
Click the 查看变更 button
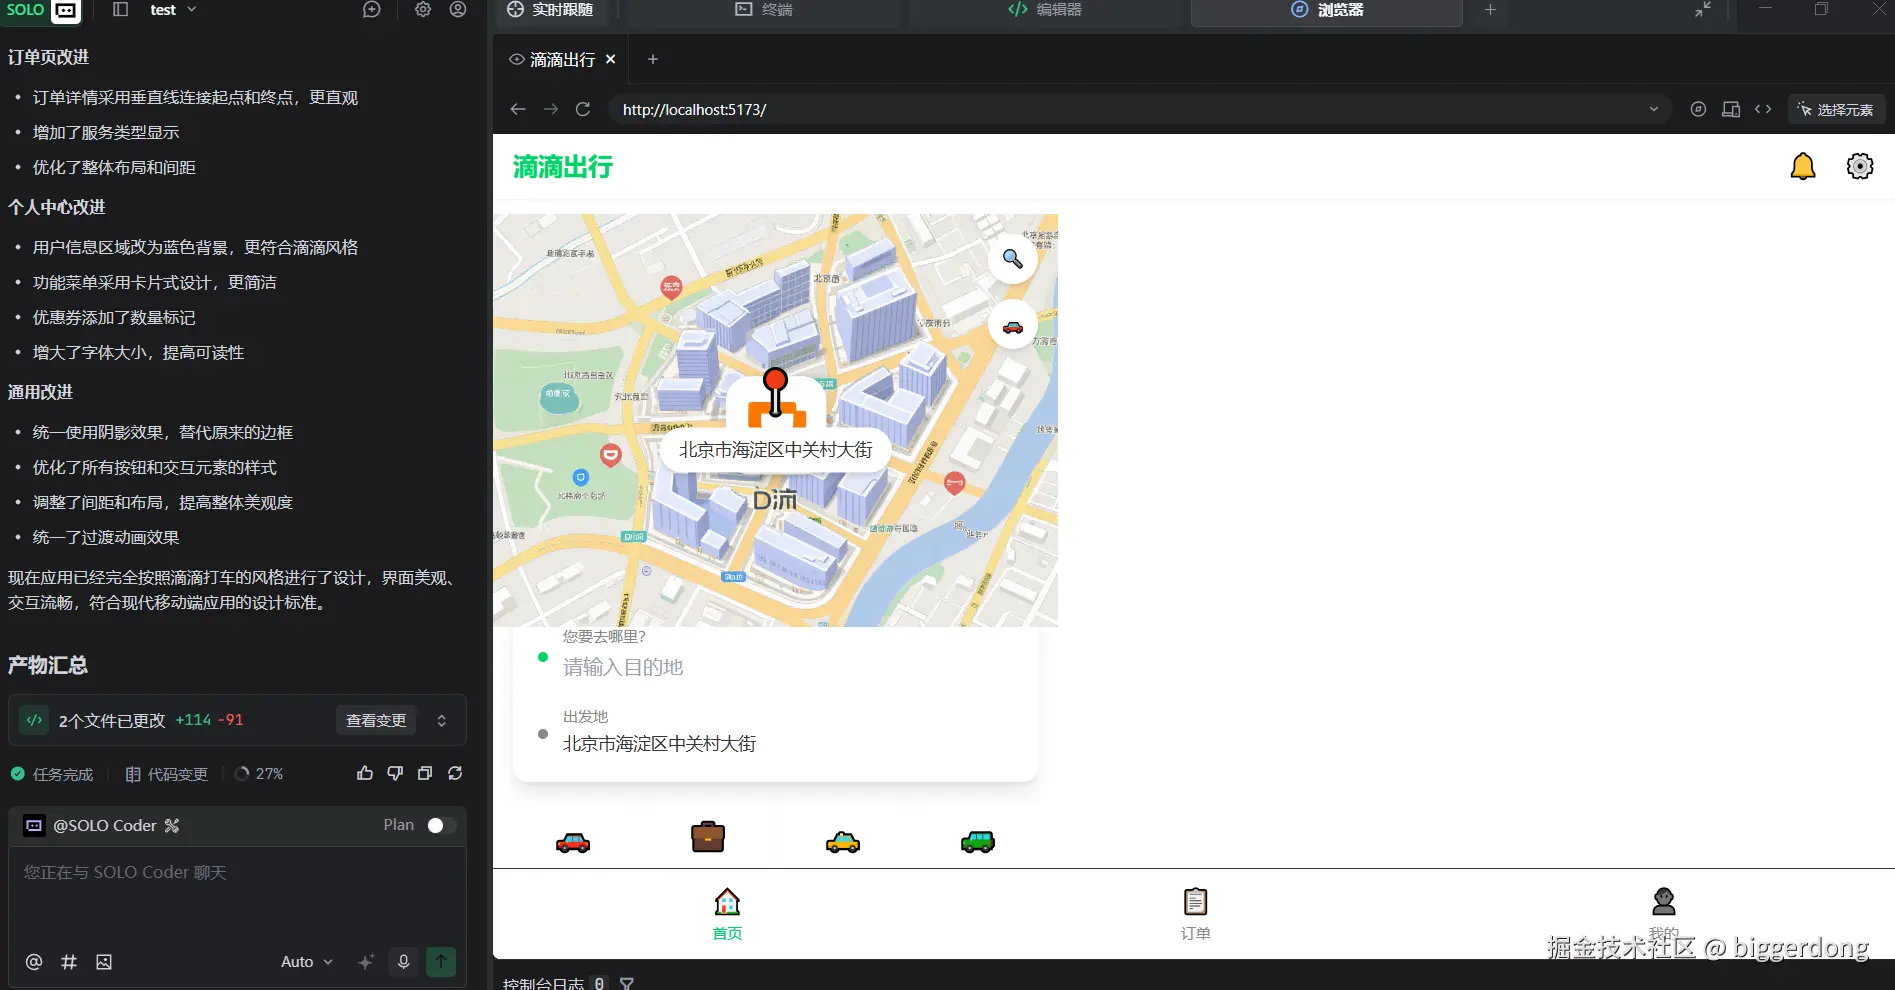click(376, 720)
